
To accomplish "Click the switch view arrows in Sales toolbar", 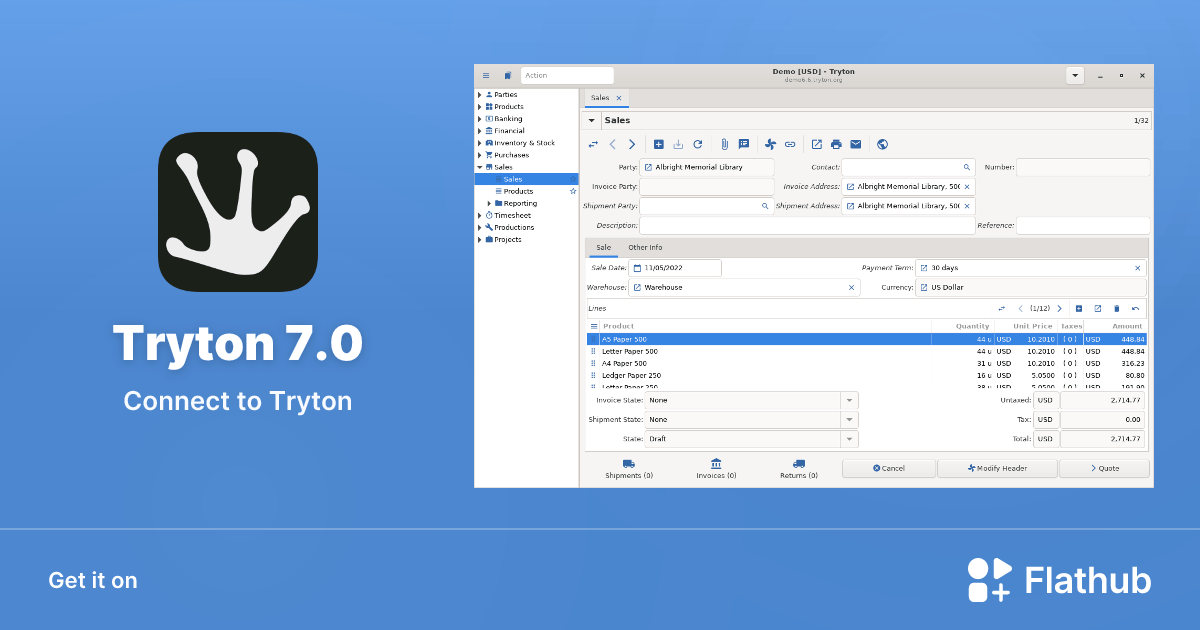I will [593, 144].
